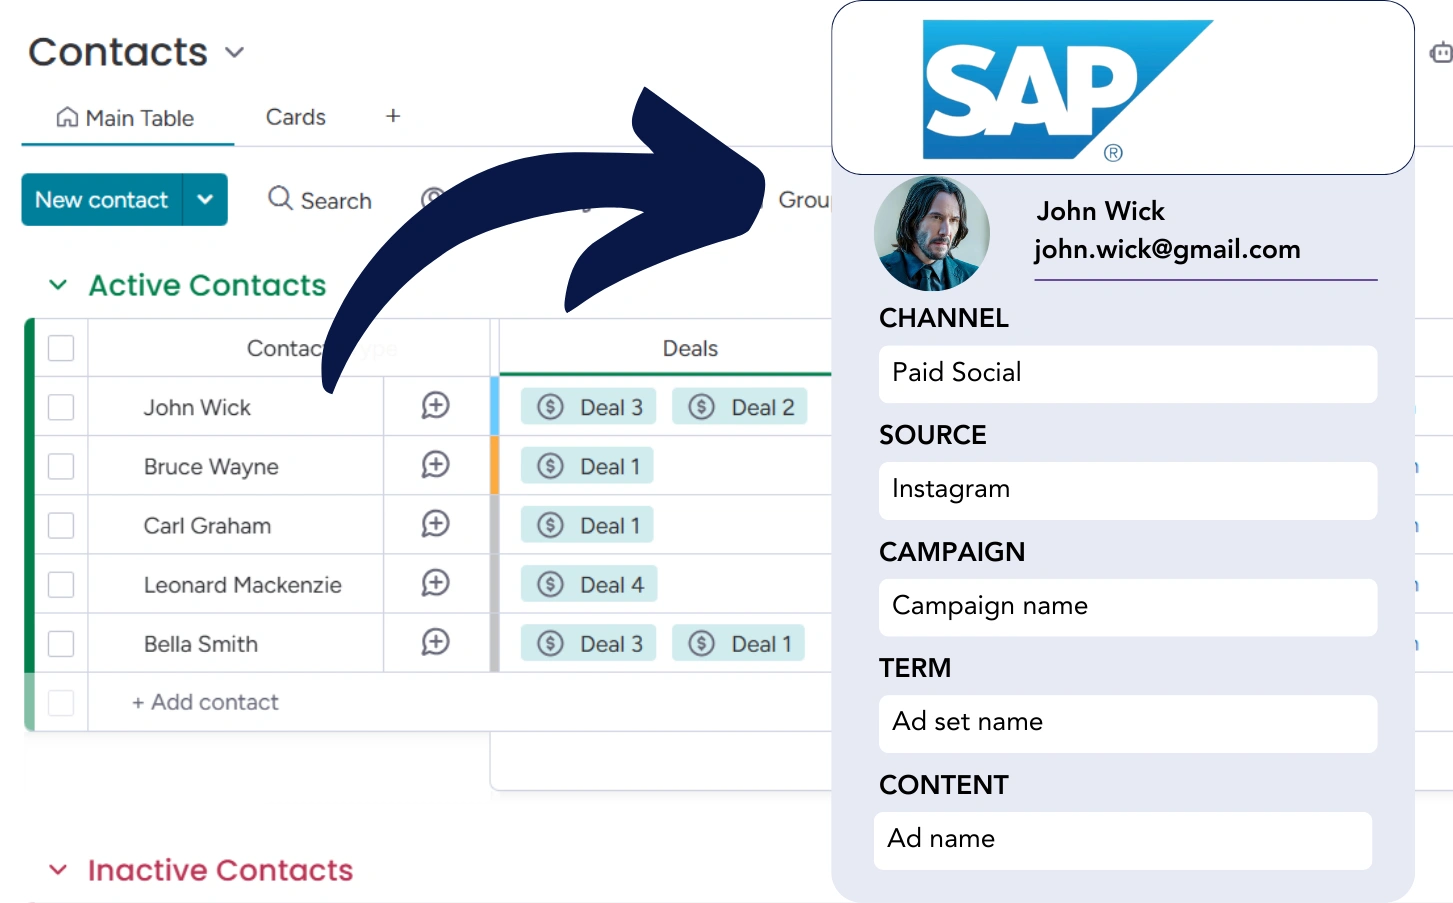Click the Instagram source field
The image size is (1453, 903).
(1128, 490)
